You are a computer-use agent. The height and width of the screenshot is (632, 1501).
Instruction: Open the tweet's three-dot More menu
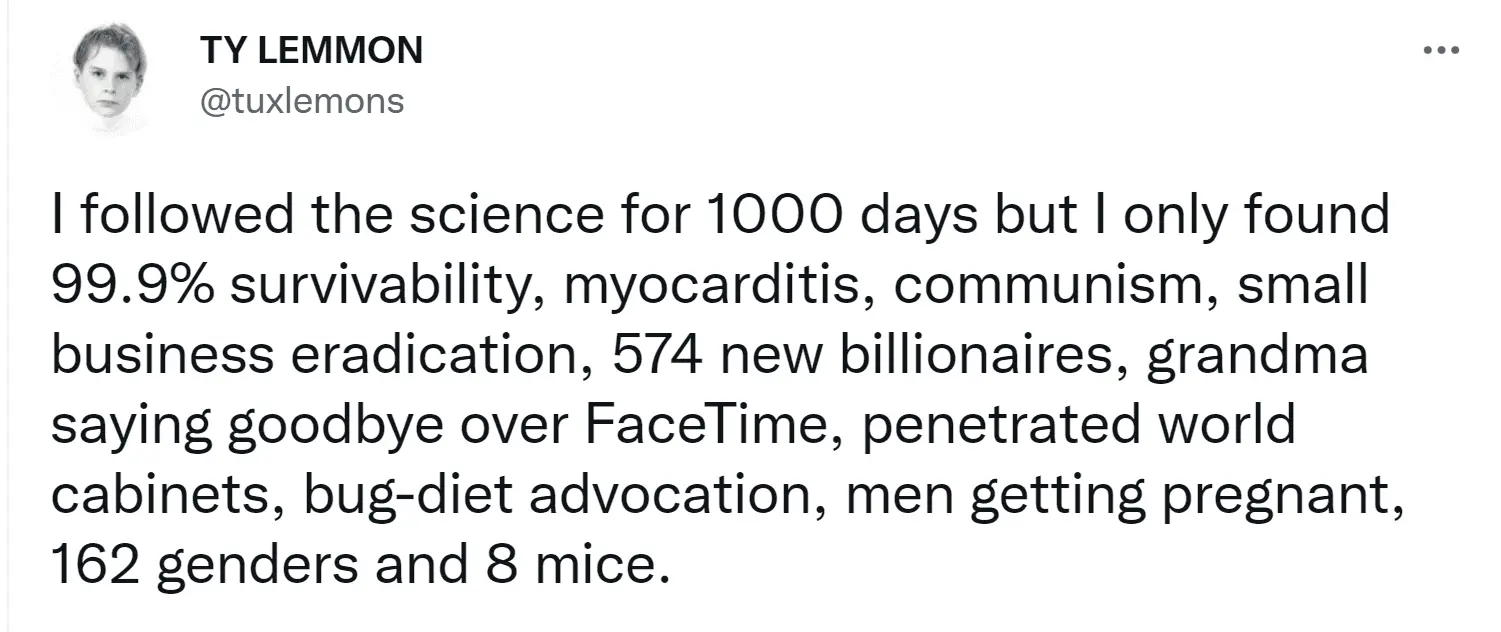(1444, 49)
